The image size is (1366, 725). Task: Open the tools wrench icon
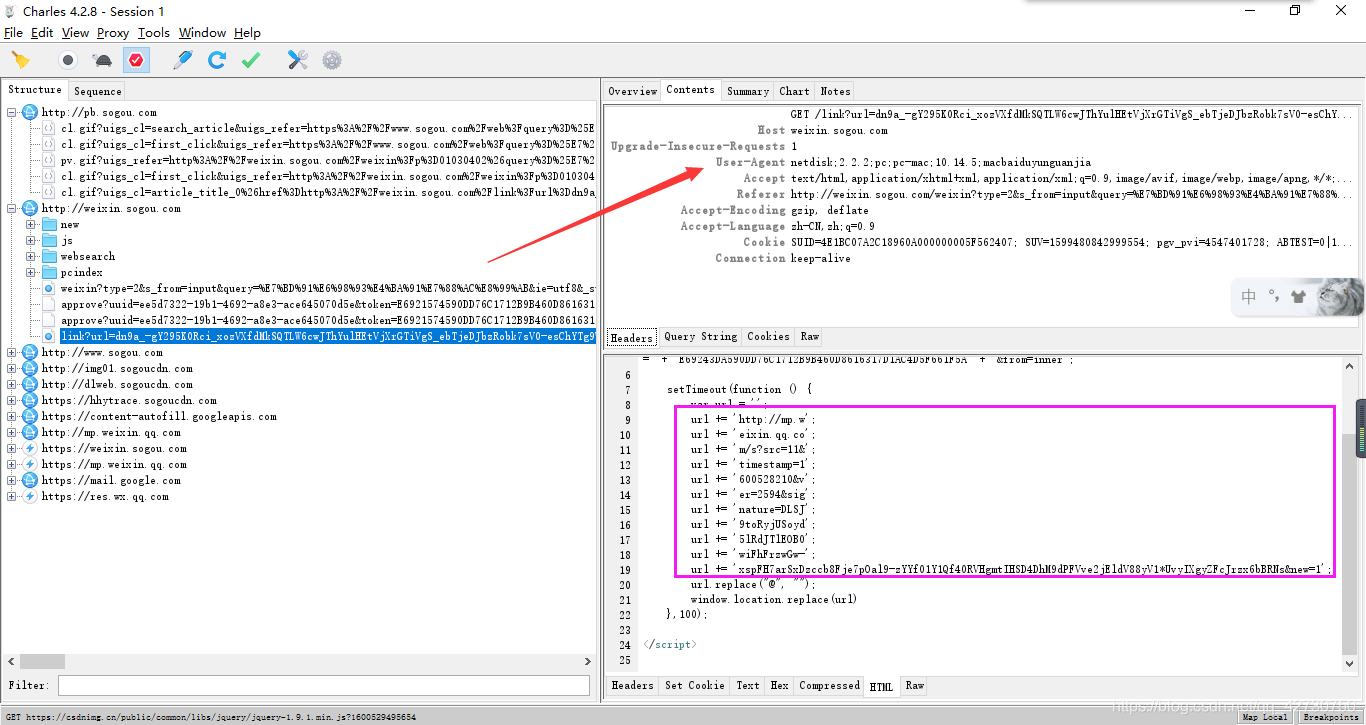297,60
